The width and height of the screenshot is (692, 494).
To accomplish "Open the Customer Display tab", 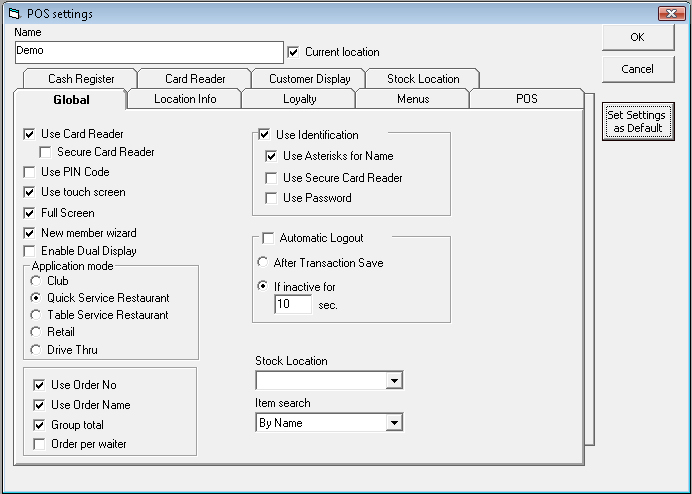I will pyautogui.click(x=309, y=79).
